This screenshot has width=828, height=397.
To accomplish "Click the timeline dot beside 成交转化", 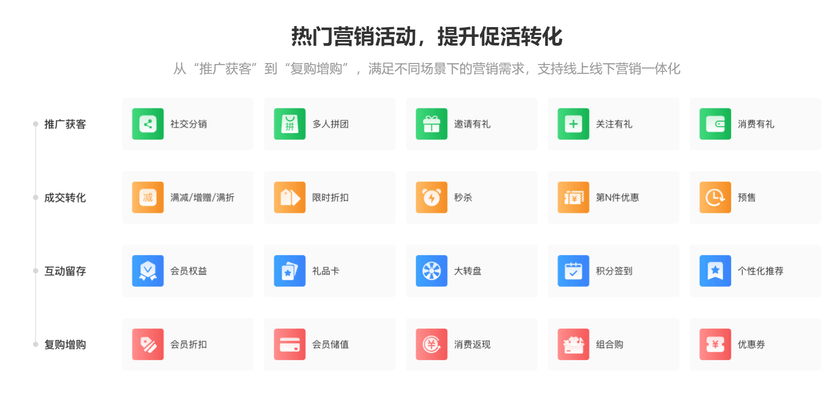I will coord(36,197).
